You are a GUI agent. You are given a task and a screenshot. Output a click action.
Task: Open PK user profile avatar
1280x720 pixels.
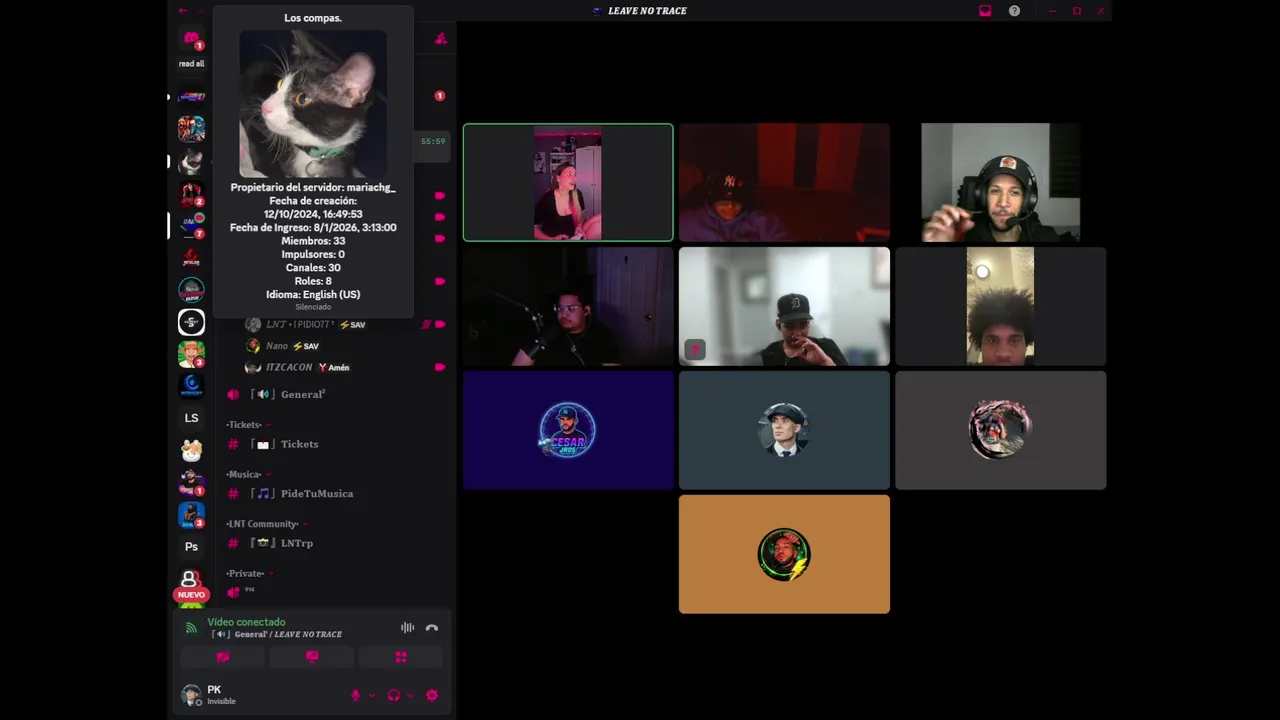point(191,695)
